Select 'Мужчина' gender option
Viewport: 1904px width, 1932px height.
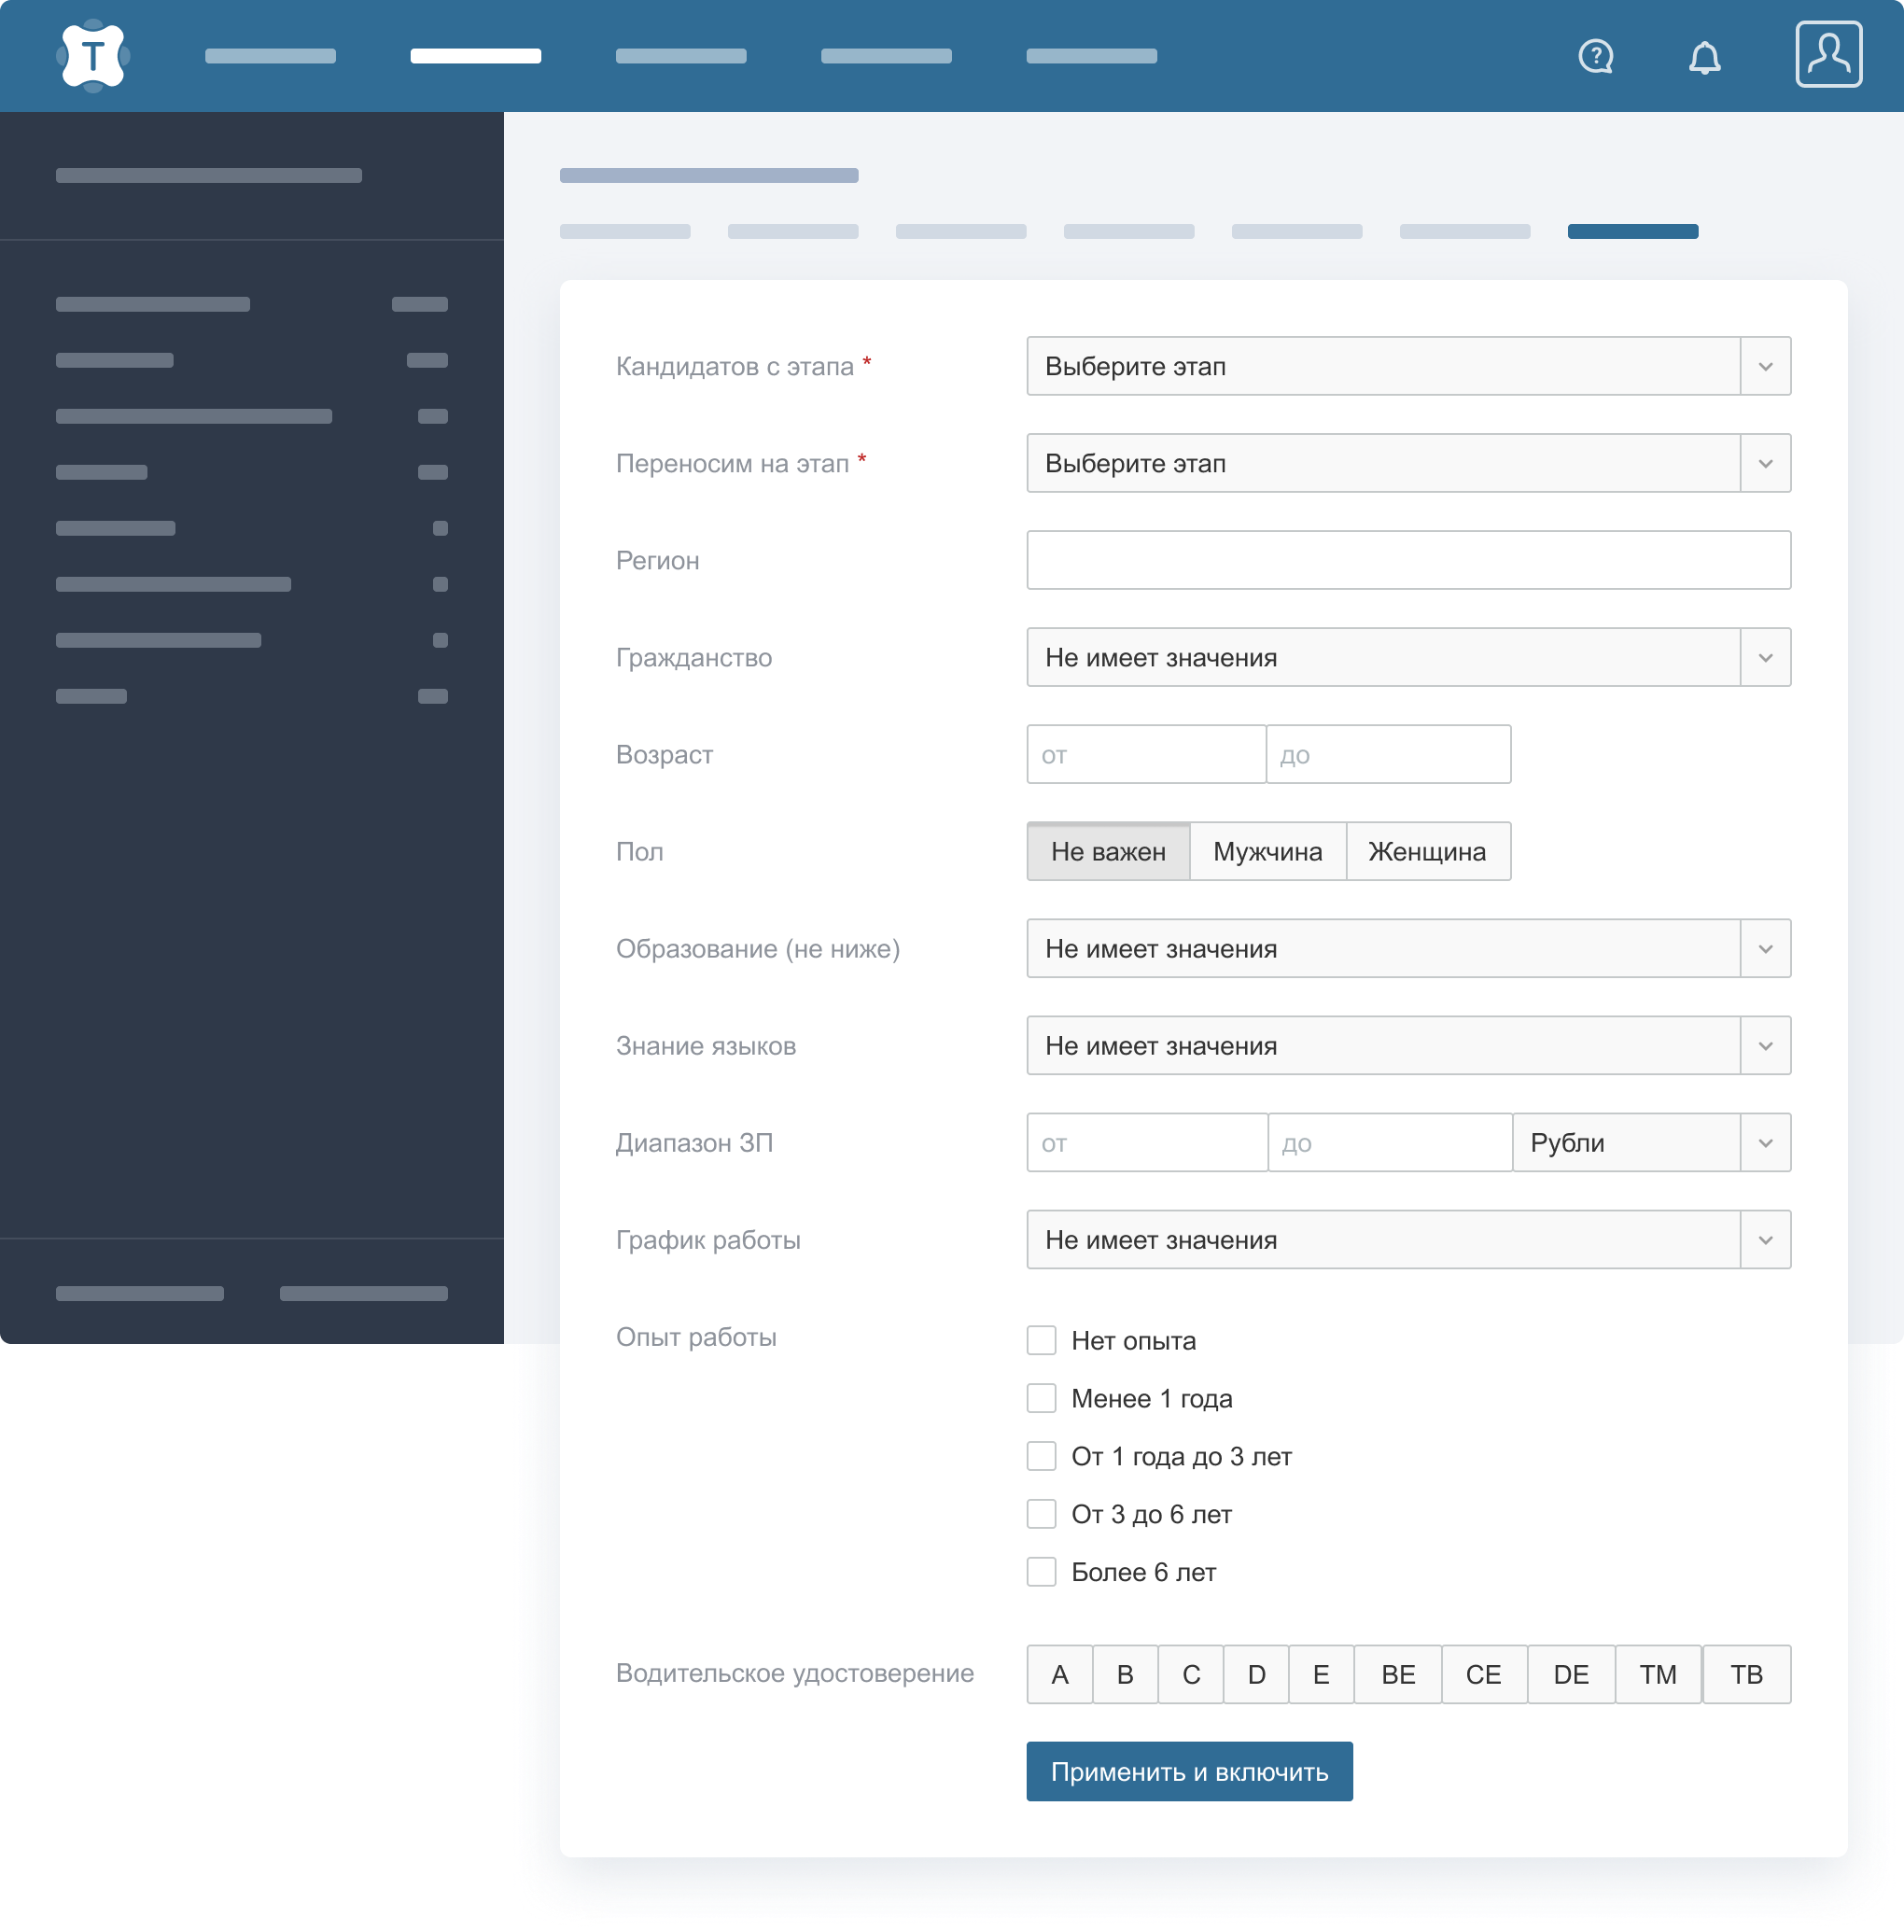(x=1267, y=851)
